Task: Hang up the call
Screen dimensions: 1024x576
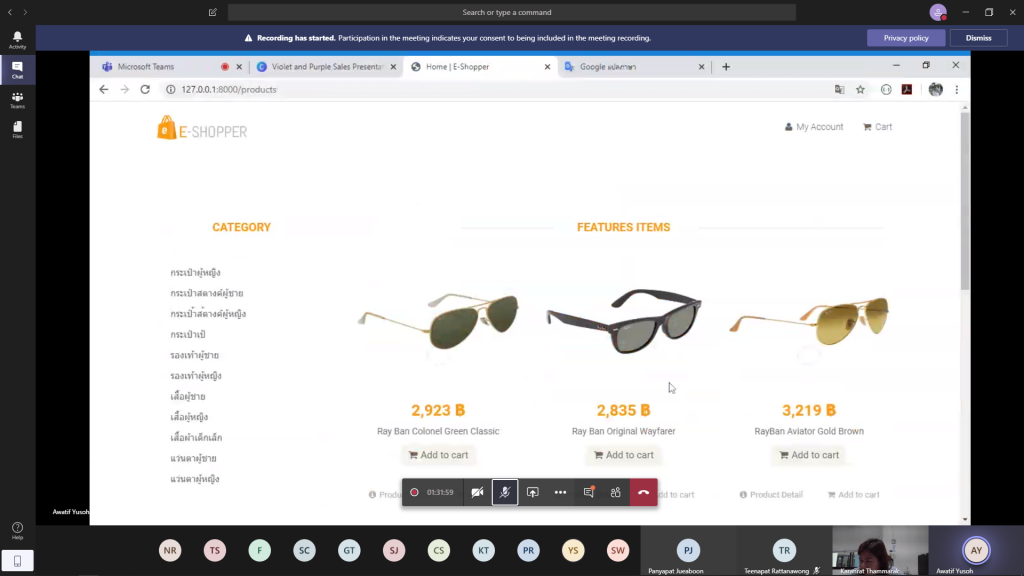Action: (x=643, y=492)
